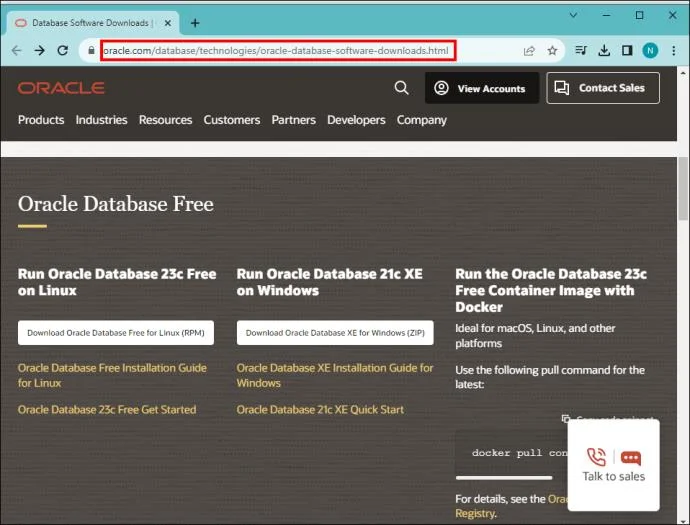Image resolution: width=690 pixels, height=525 pixels.
Task: Open Oracle Database 21c XE Quick Start link
Action: point(320,410)
